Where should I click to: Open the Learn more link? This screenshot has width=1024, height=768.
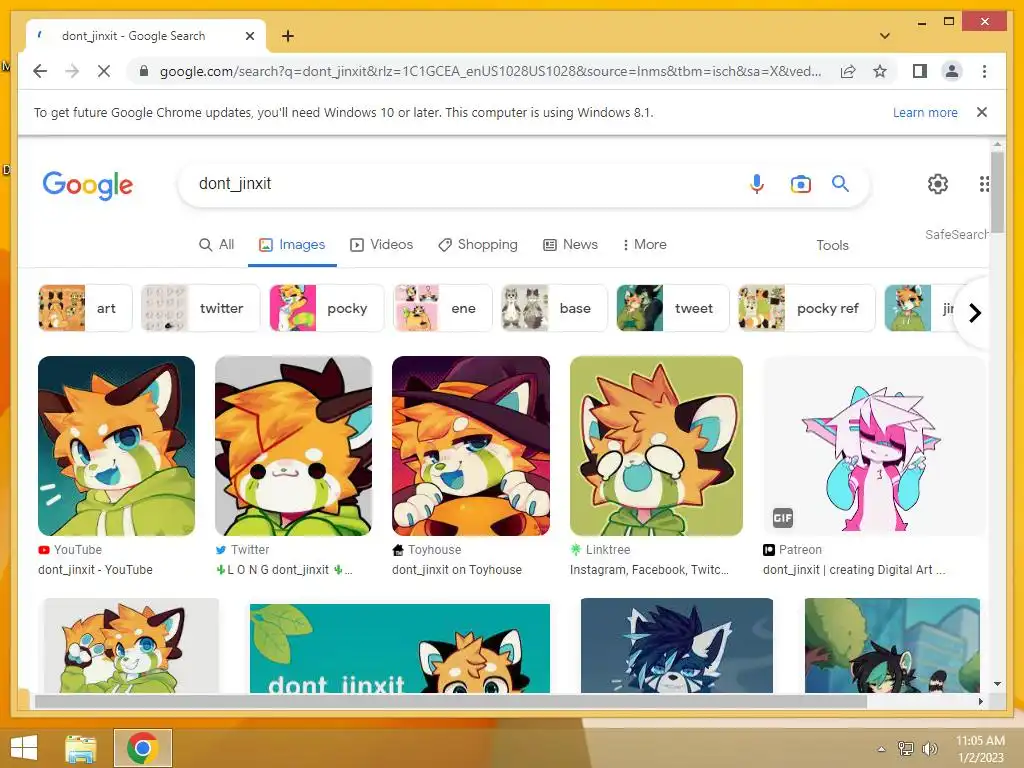pyautogui.click(x=925, y=112)
